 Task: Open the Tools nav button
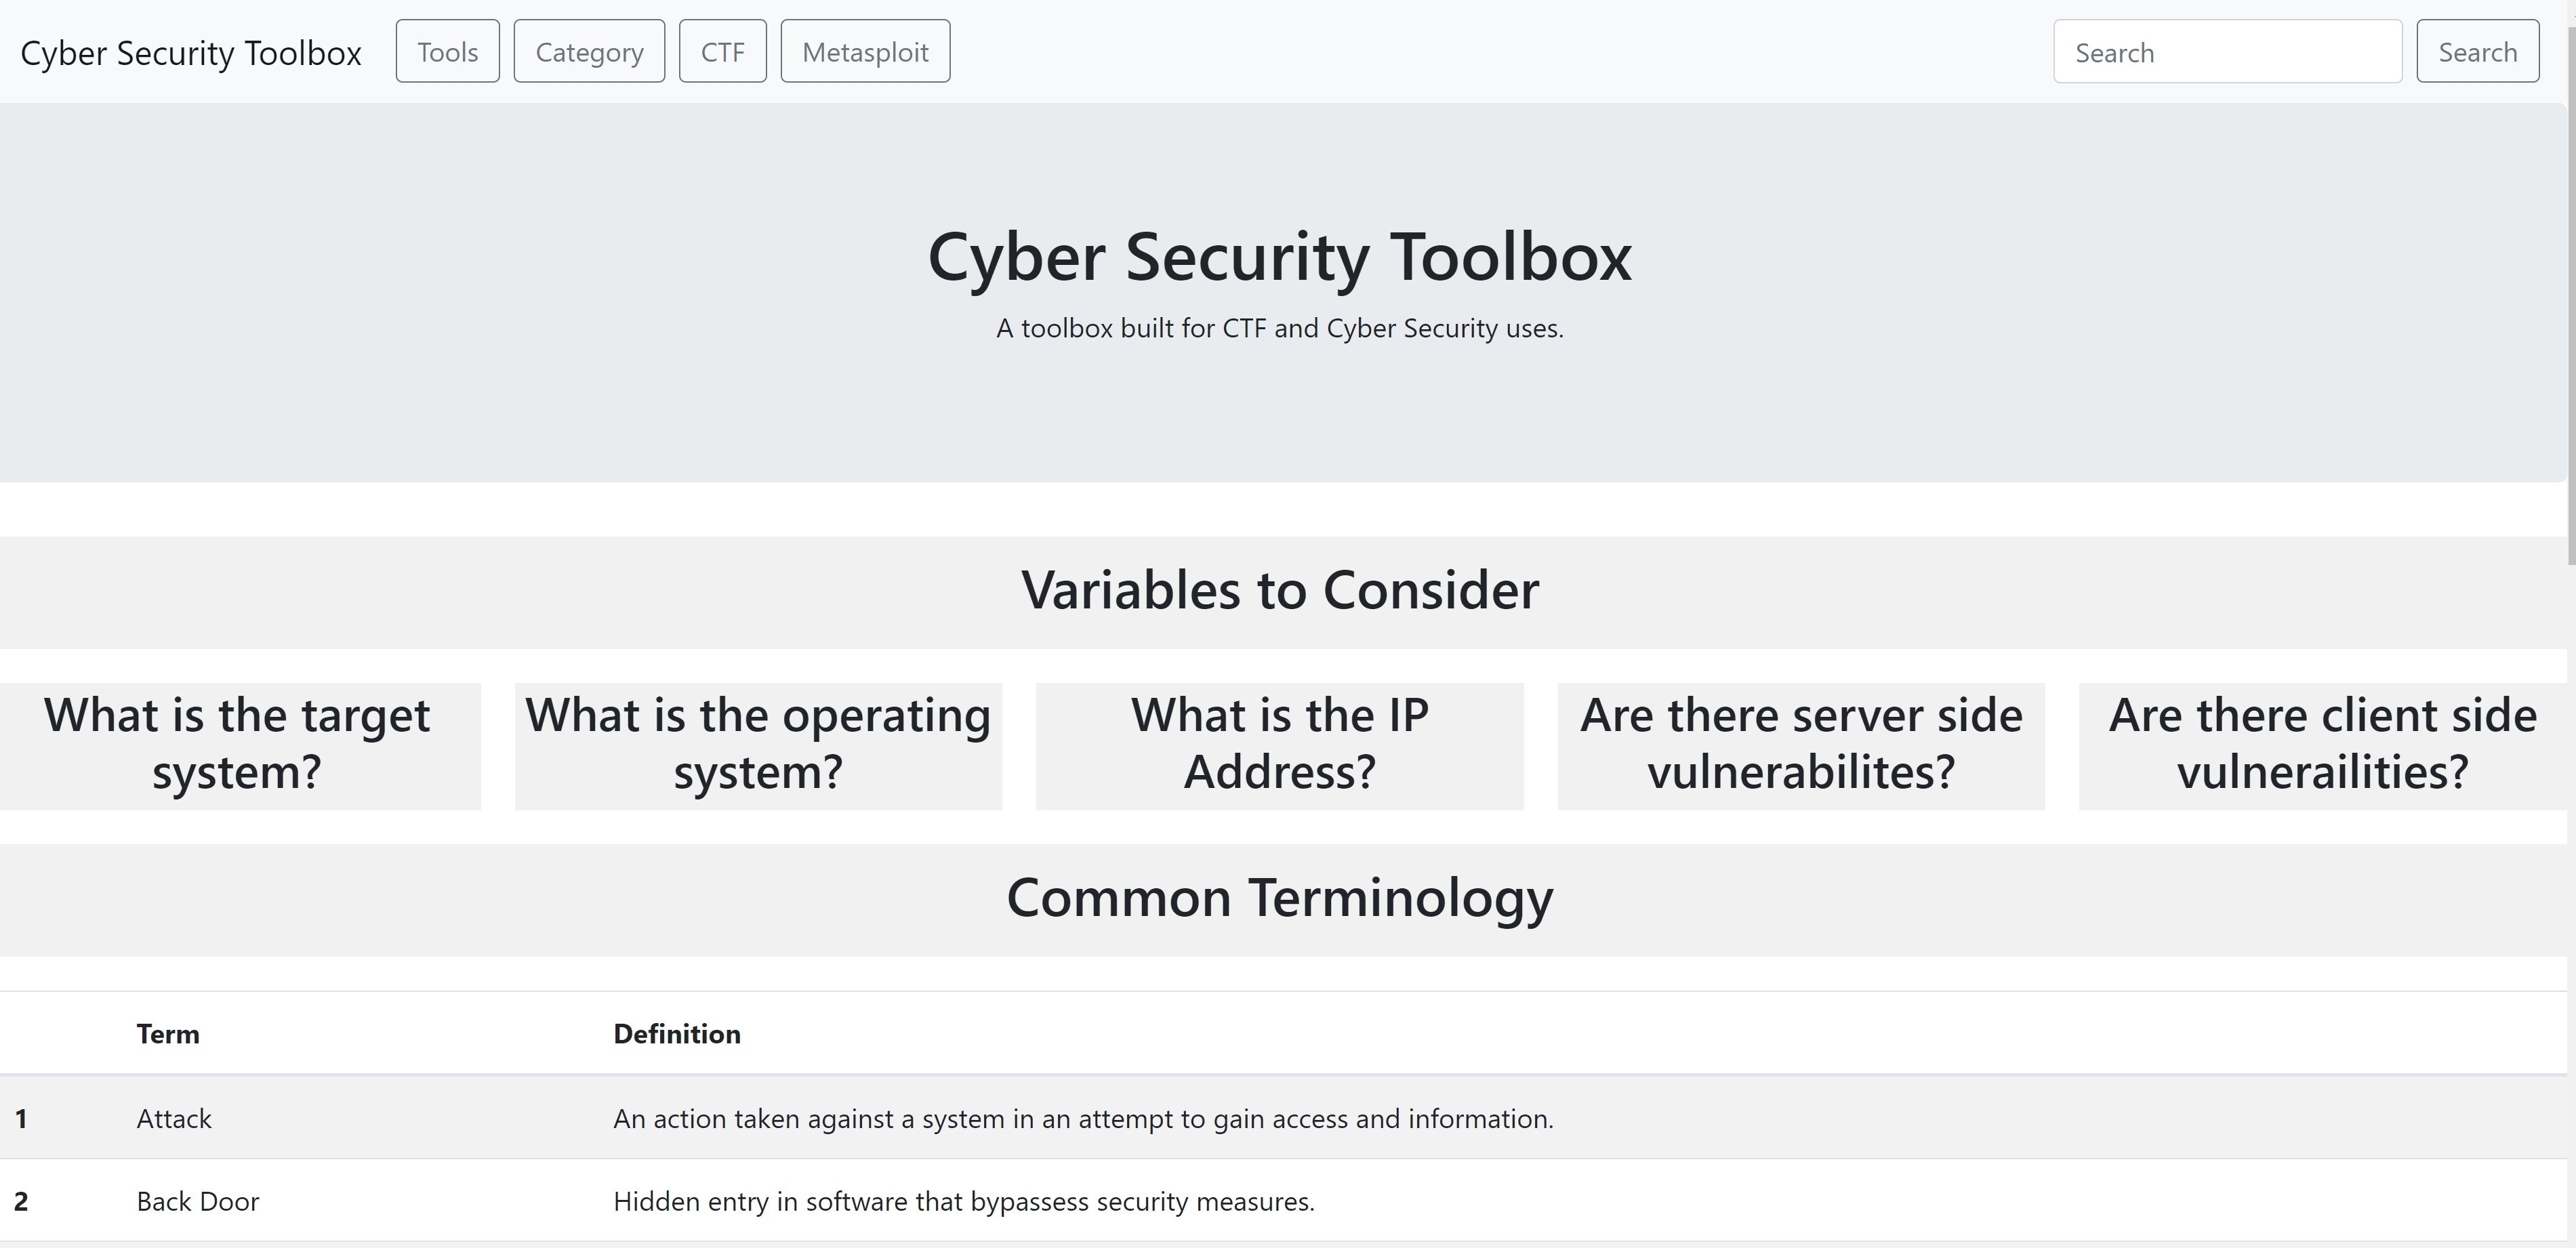coord(447,51)
